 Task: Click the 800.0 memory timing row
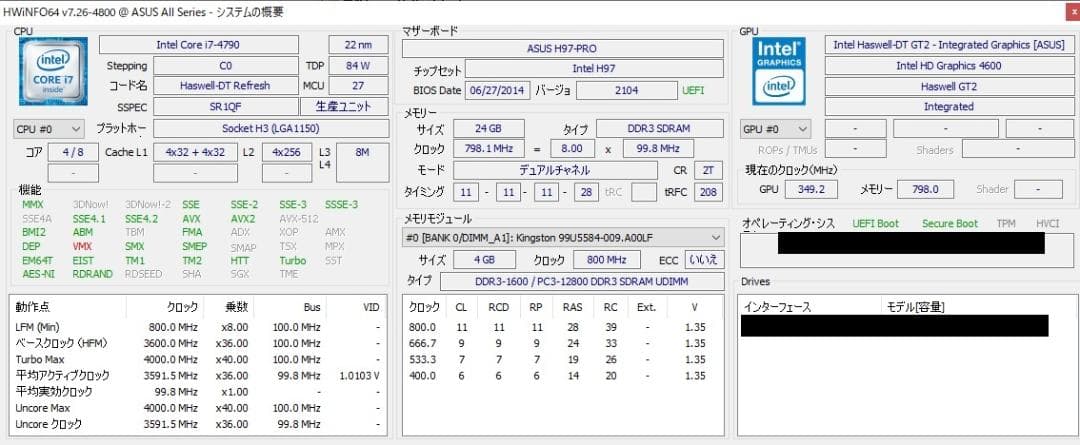coord(563,327)
